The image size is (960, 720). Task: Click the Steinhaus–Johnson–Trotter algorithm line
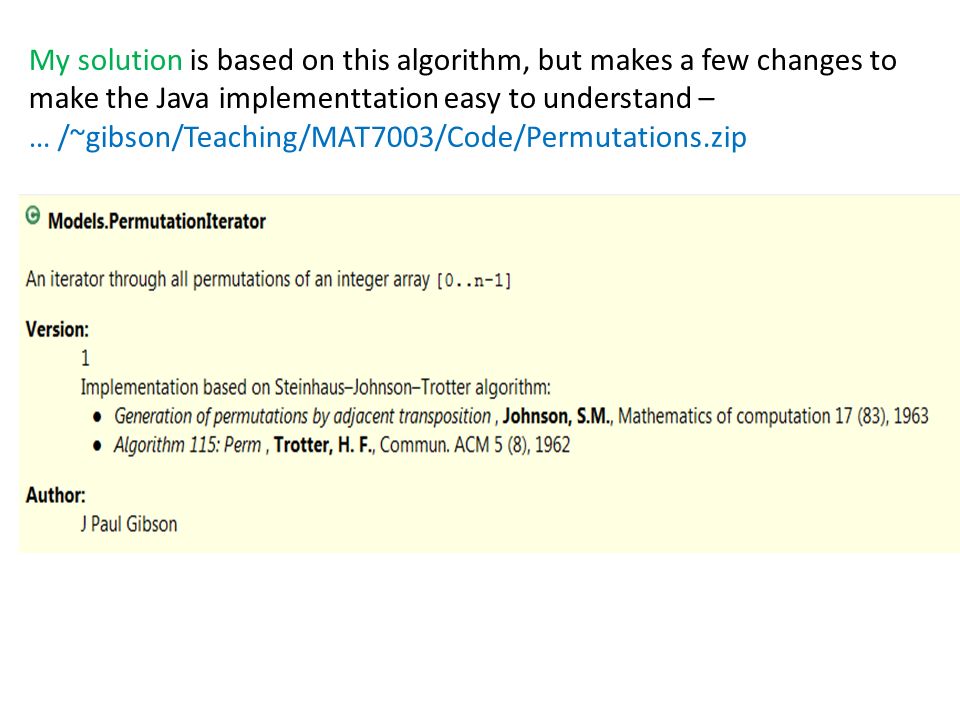[315, 388]
